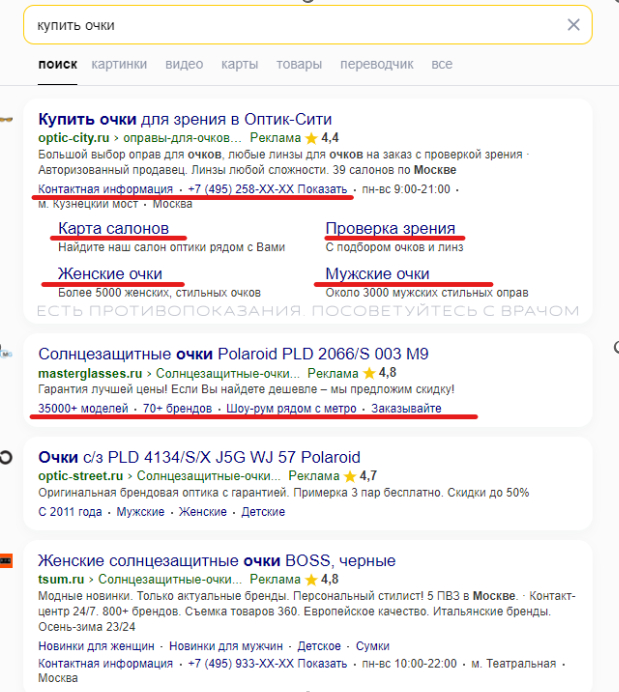Click 'Новинки для женщин' under tsum.ru

97,646
